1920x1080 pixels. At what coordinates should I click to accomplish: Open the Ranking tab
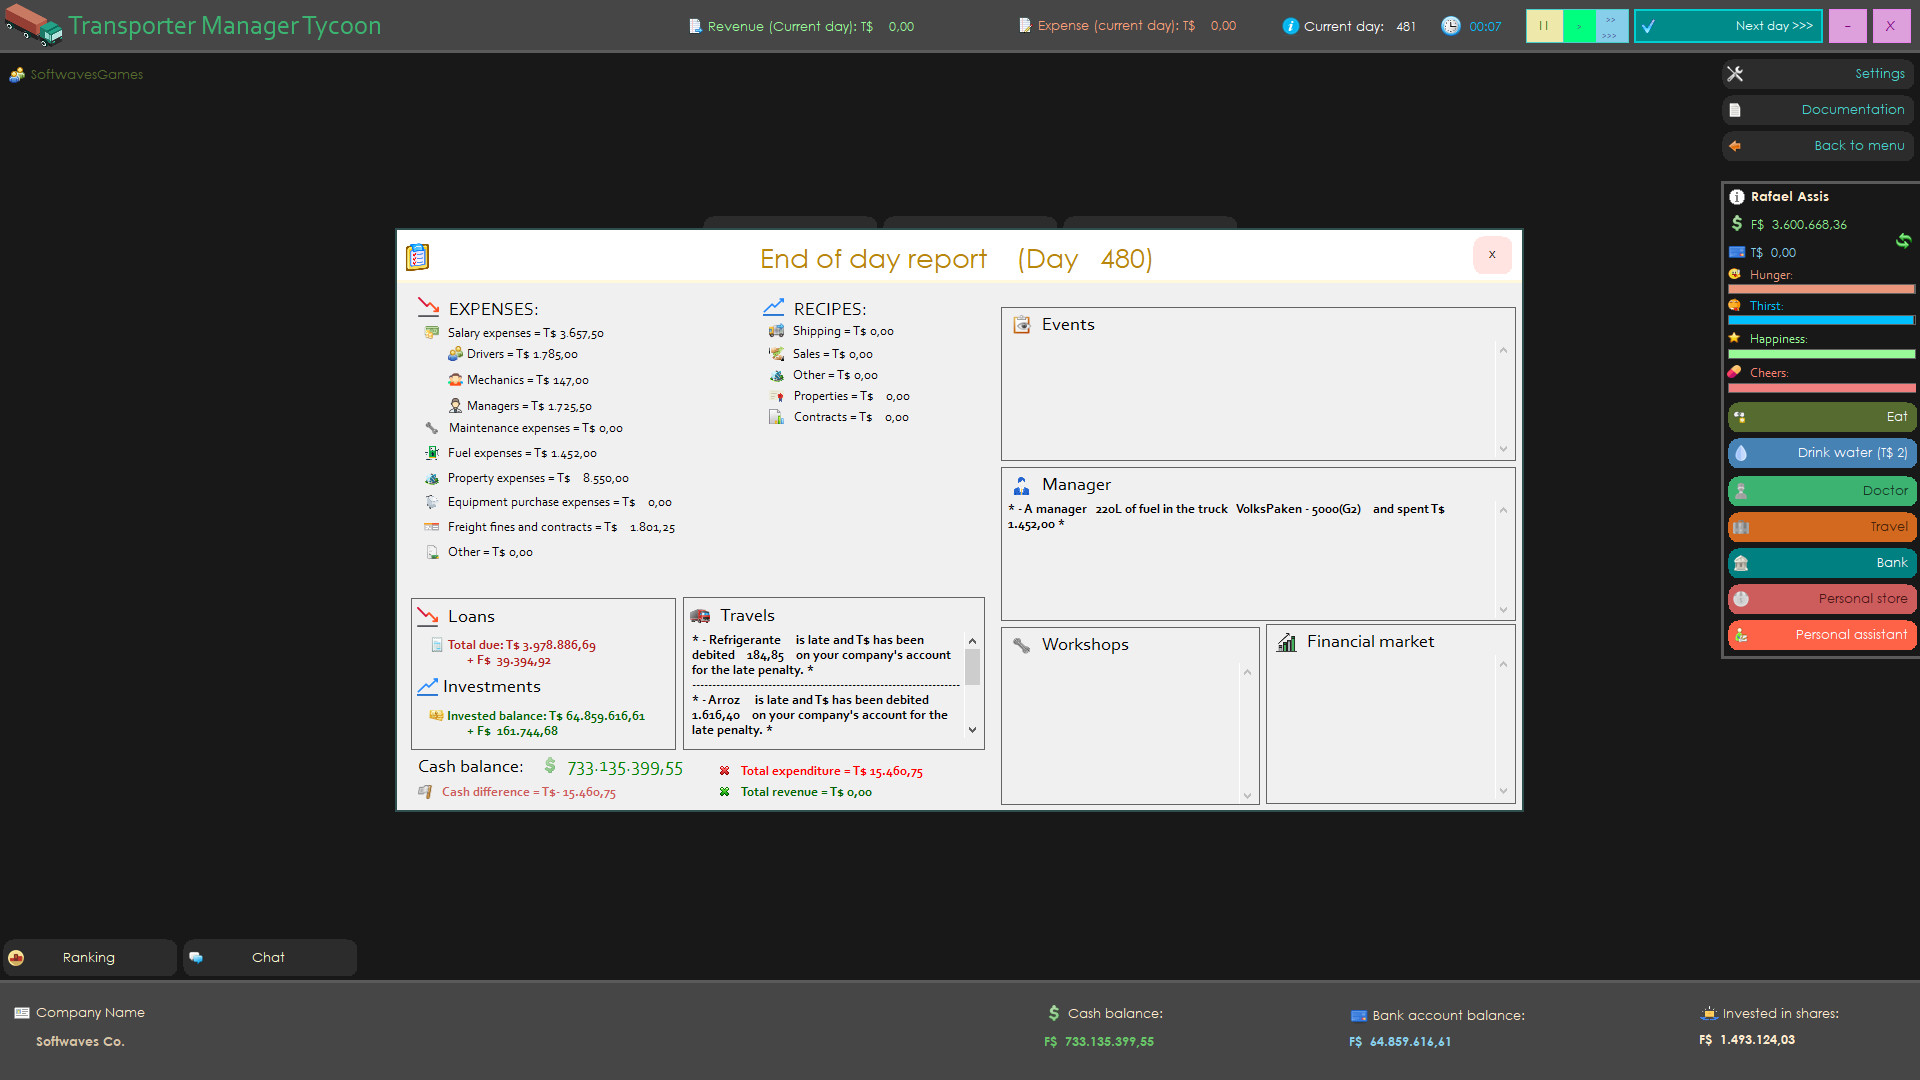89,957
